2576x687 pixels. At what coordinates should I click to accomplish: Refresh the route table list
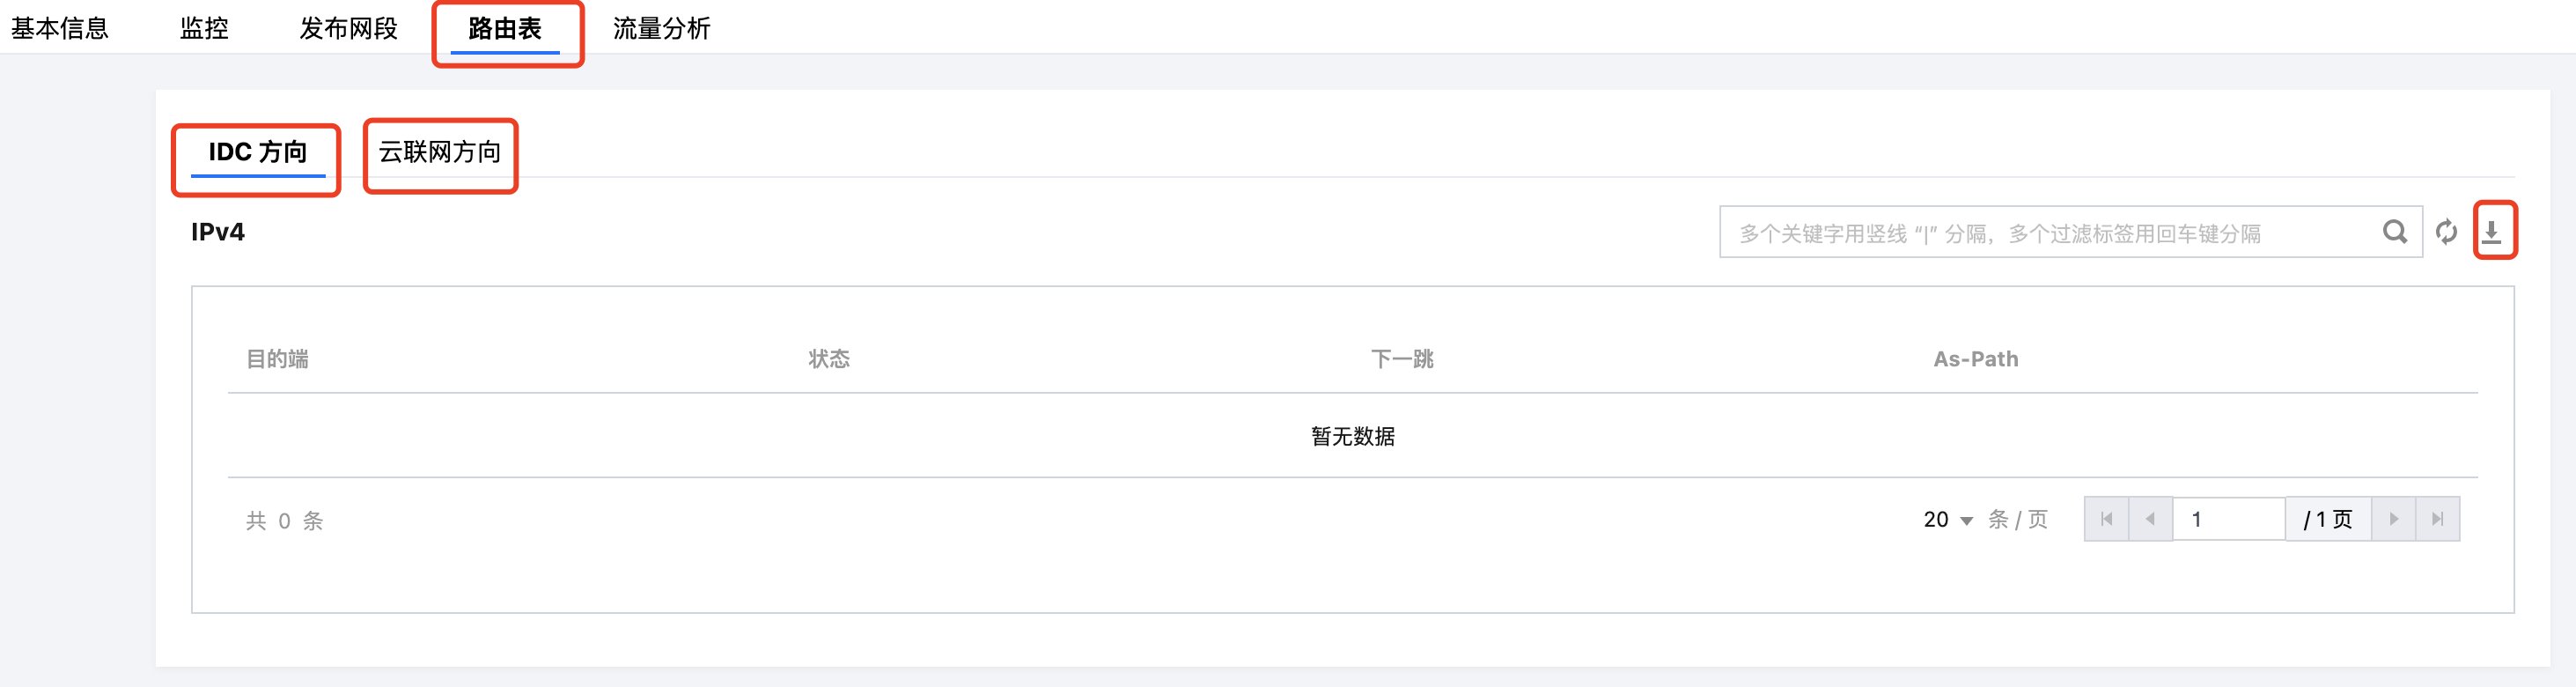(x=2446, y=232)
